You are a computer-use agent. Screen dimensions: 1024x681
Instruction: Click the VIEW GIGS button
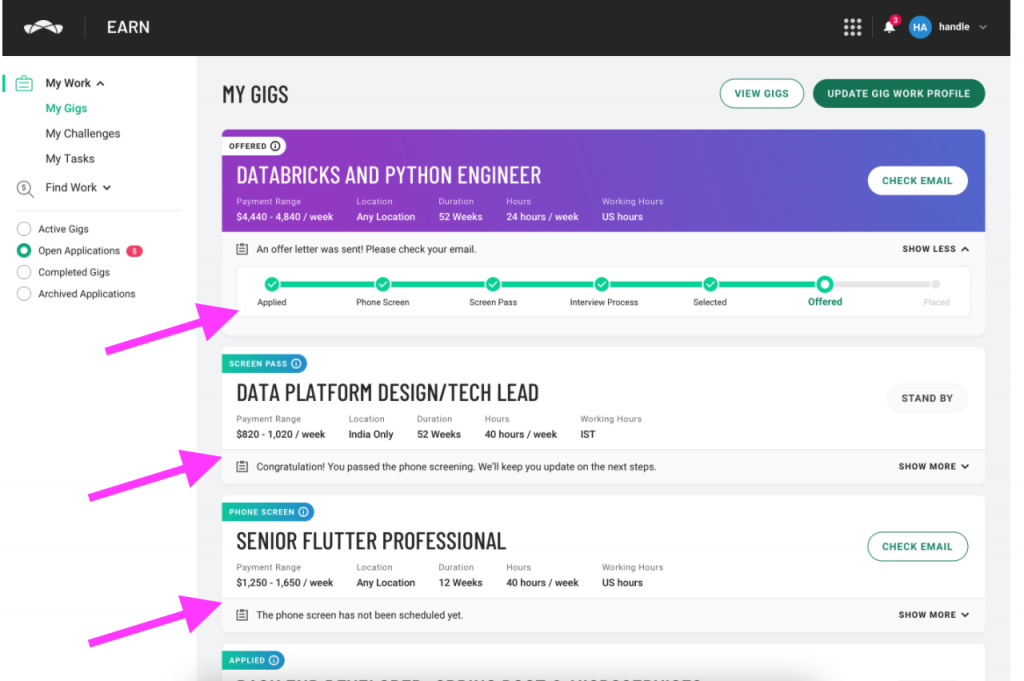pyautogui.click(x=761, y=93)
